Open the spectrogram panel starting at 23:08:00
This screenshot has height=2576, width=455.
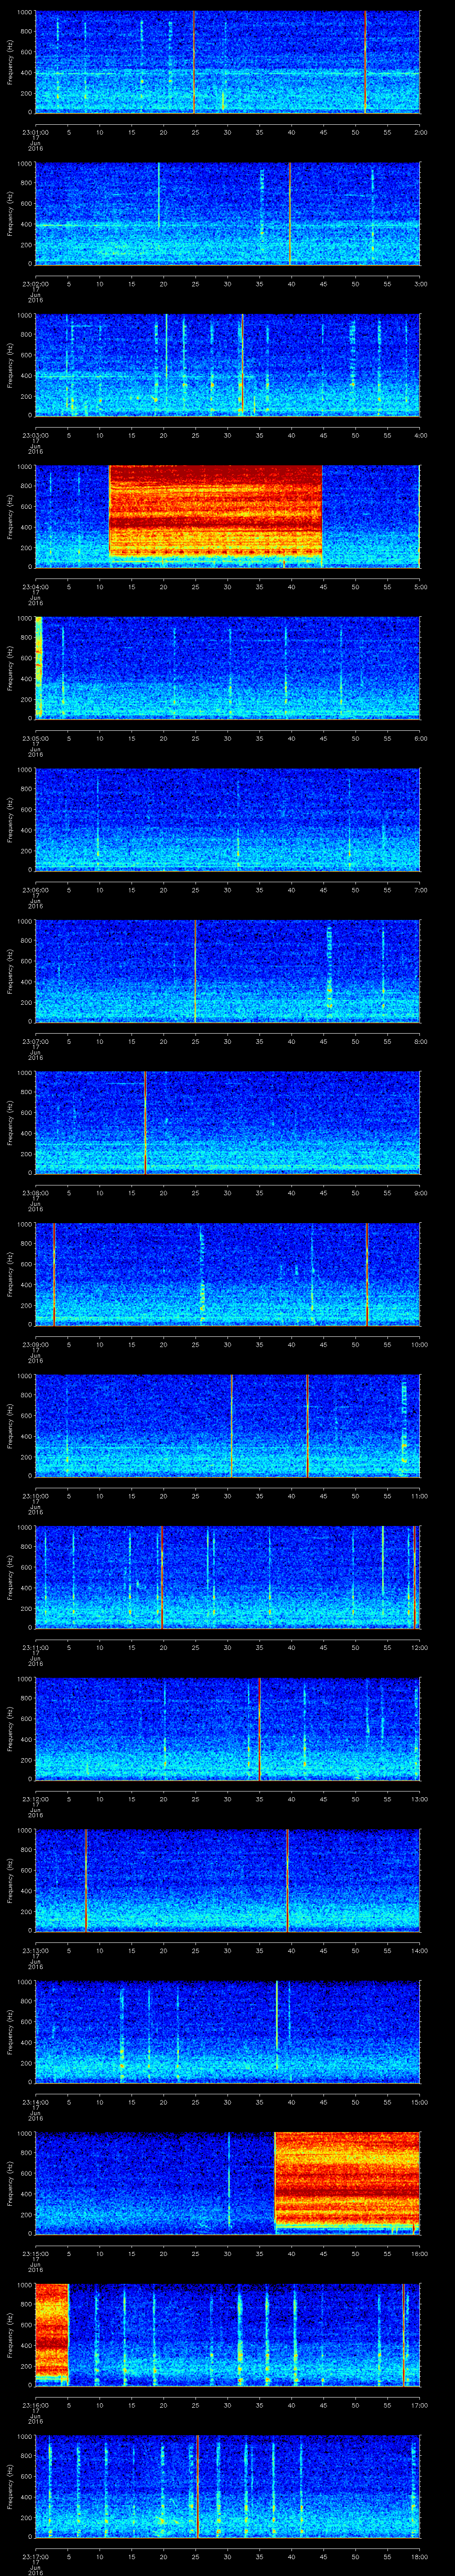[x=227, y=1122]
